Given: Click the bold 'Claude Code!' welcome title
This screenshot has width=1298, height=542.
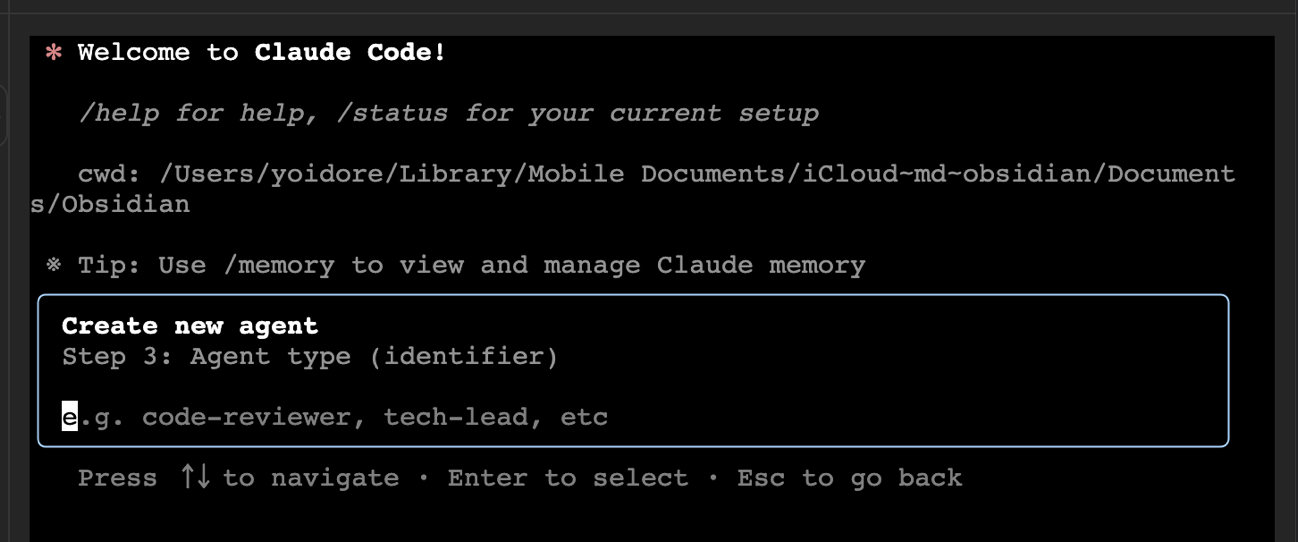Looking at the screenshot, I should point(350,53).
